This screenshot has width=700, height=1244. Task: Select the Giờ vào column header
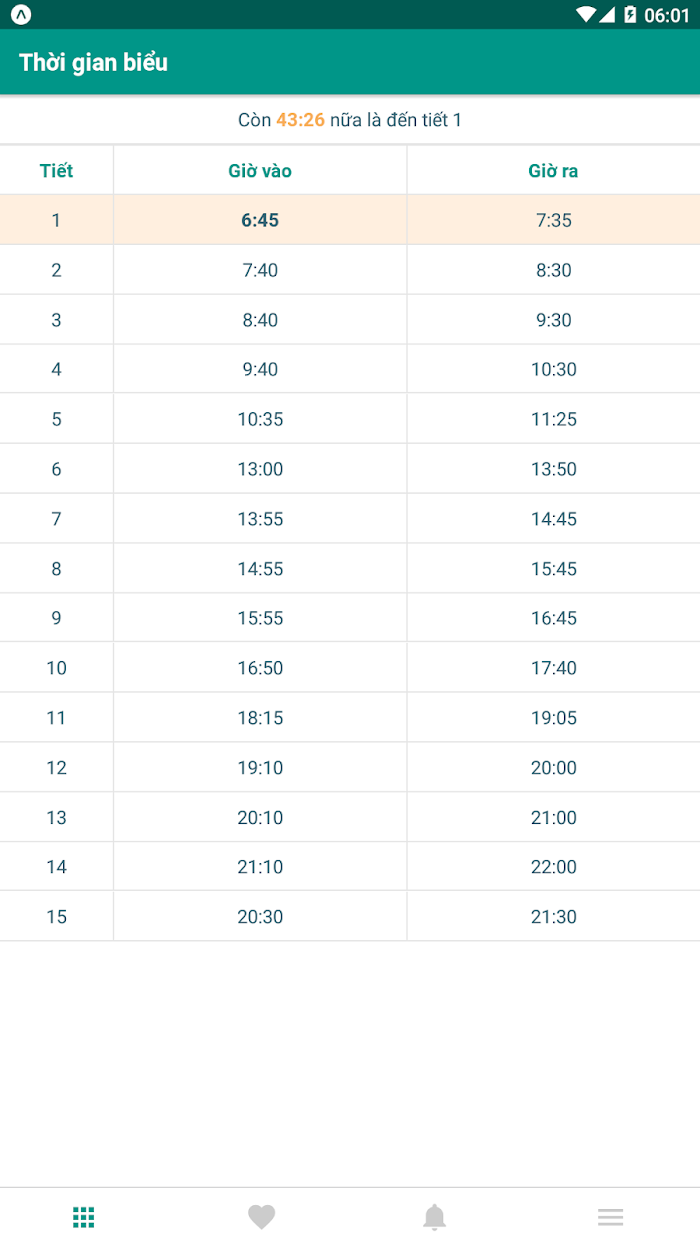coord(260,171)
